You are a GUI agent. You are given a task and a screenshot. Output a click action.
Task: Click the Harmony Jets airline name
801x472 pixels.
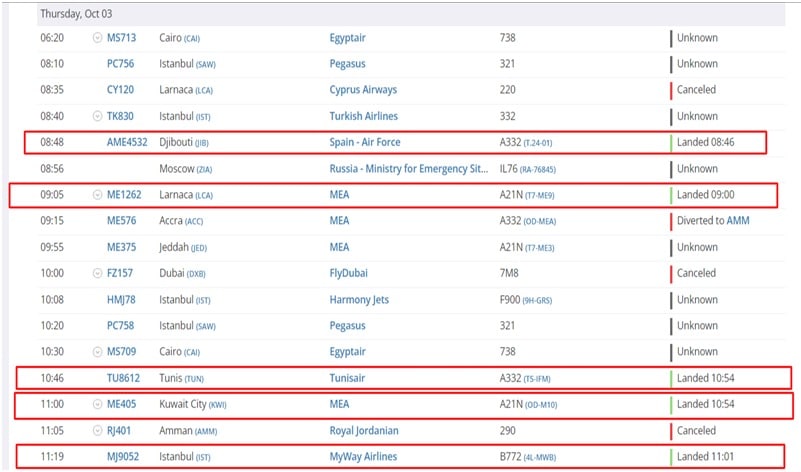pyautogui.click(x=359, y=299)
